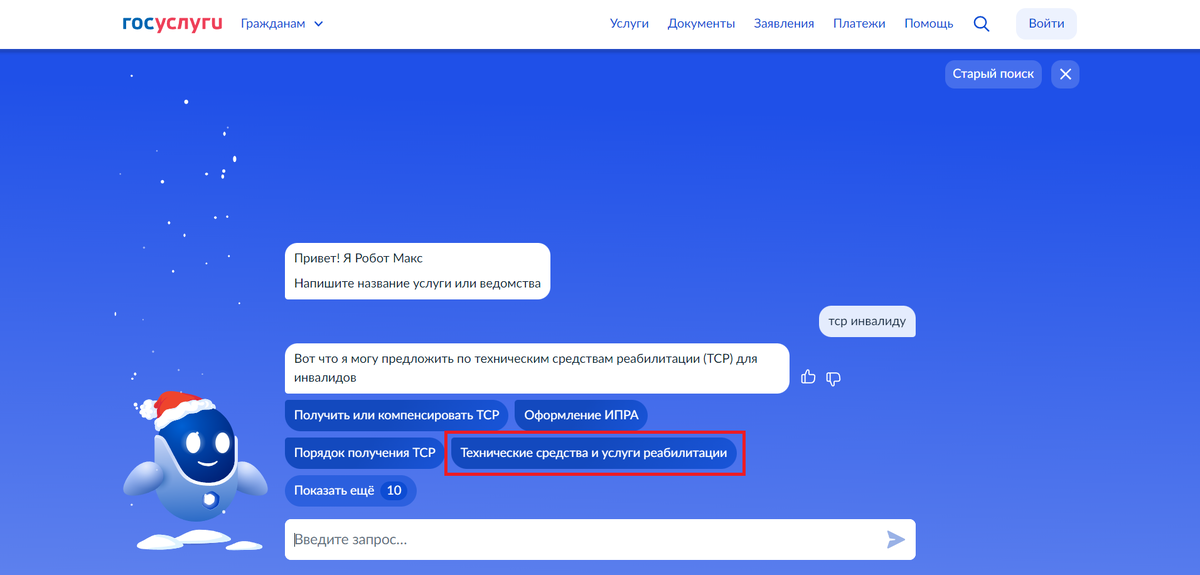
Task: Open the Услуги menu item
Action: click(629, 23)
